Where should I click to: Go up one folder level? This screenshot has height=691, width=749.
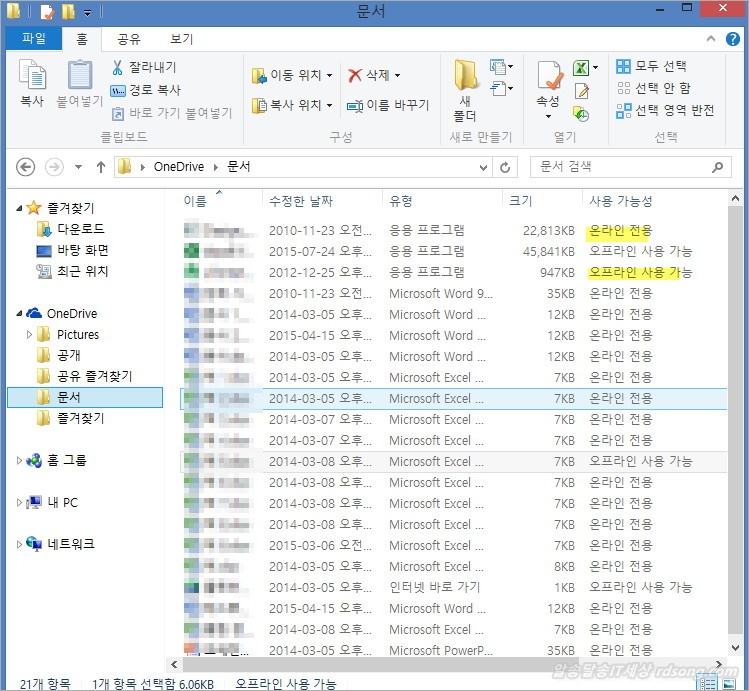pos(101,167)
